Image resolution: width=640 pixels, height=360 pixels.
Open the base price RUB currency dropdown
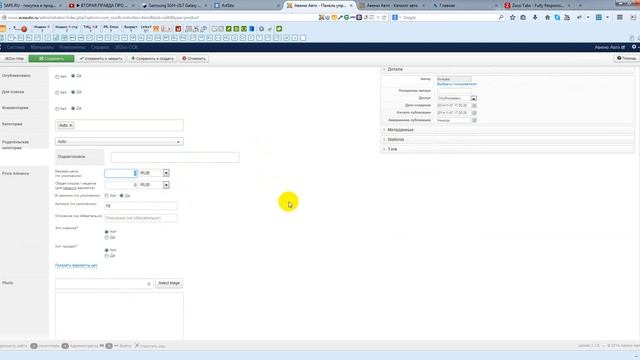point(166,173)
